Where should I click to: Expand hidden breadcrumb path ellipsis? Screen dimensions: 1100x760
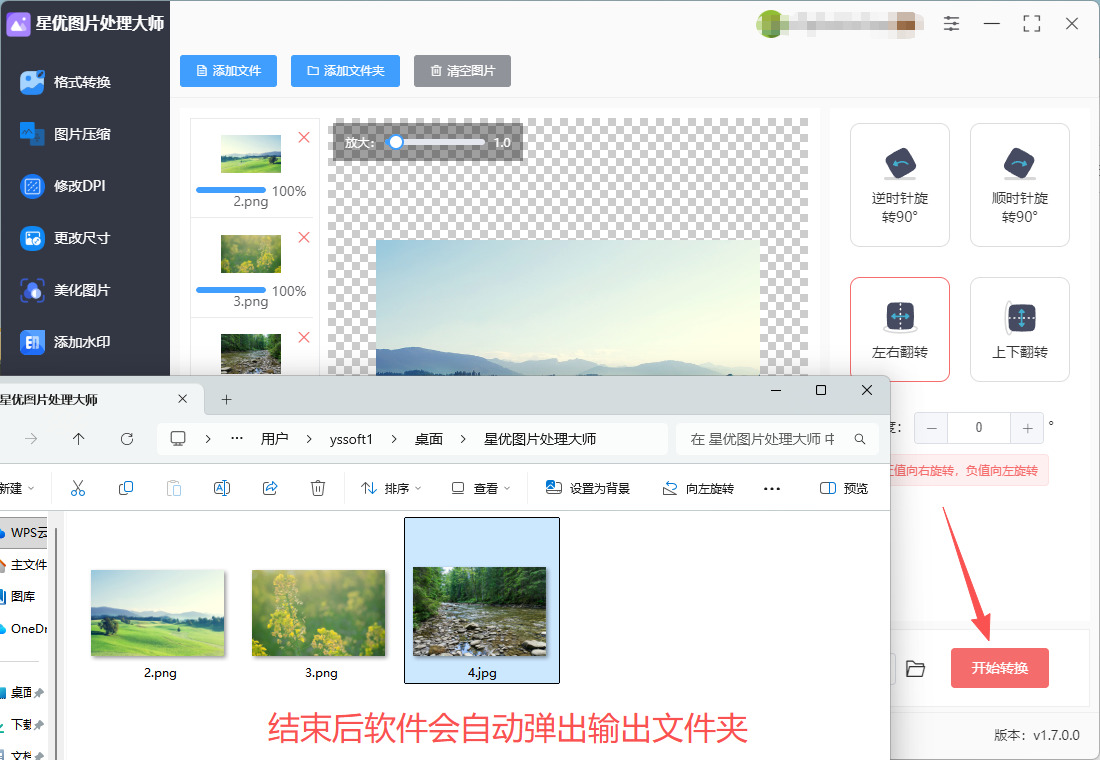237,439
